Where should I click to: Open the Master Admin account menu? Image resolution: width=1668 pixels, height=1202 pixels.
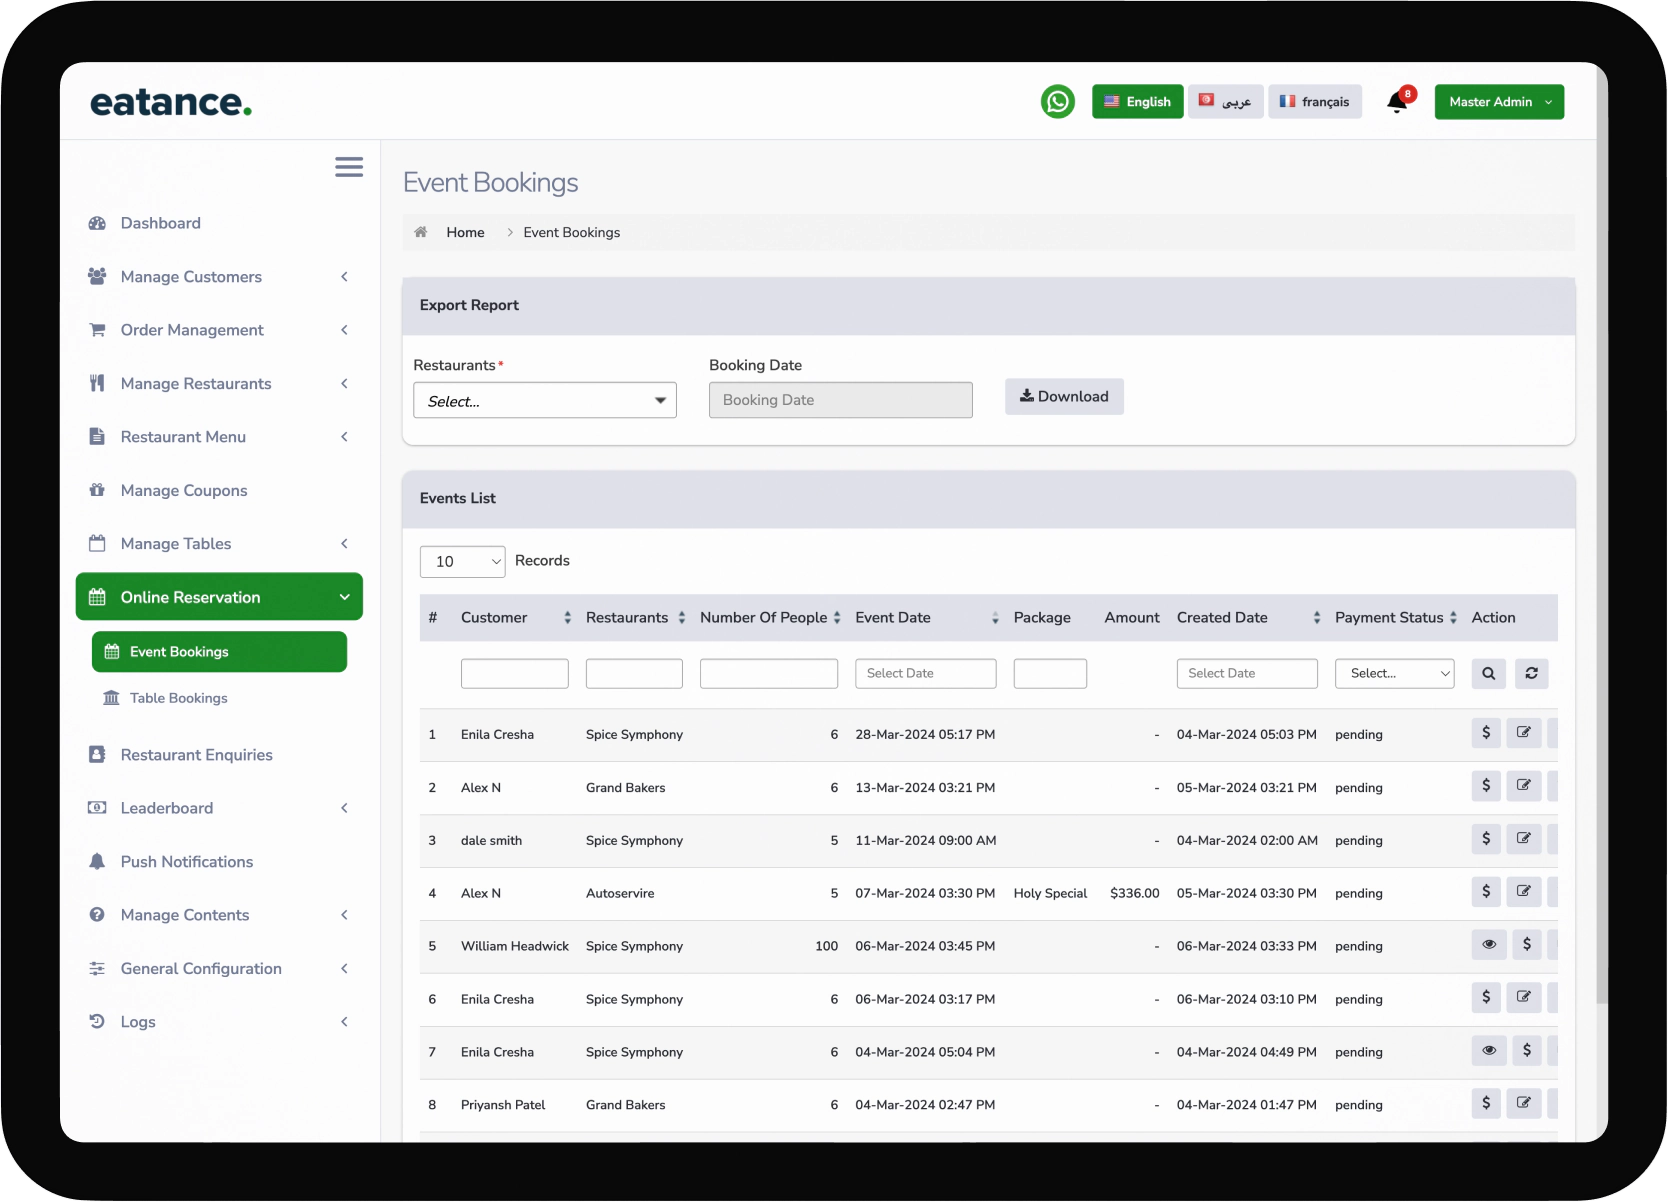click(1498, 102)
